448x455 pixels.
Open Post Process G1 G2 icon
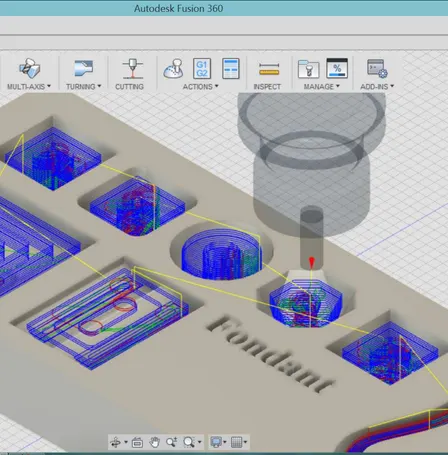coord(202,68)
